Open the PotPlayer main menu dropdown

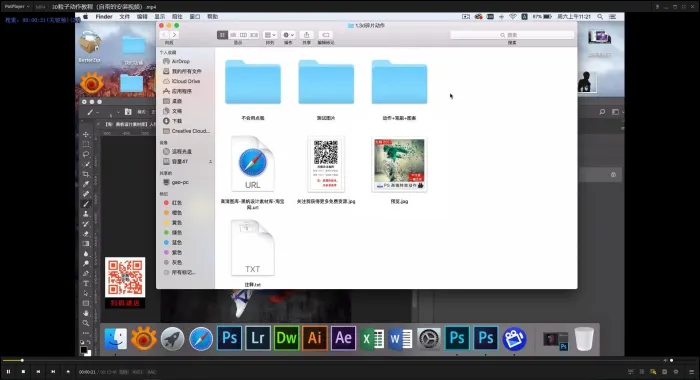point(17,7)
